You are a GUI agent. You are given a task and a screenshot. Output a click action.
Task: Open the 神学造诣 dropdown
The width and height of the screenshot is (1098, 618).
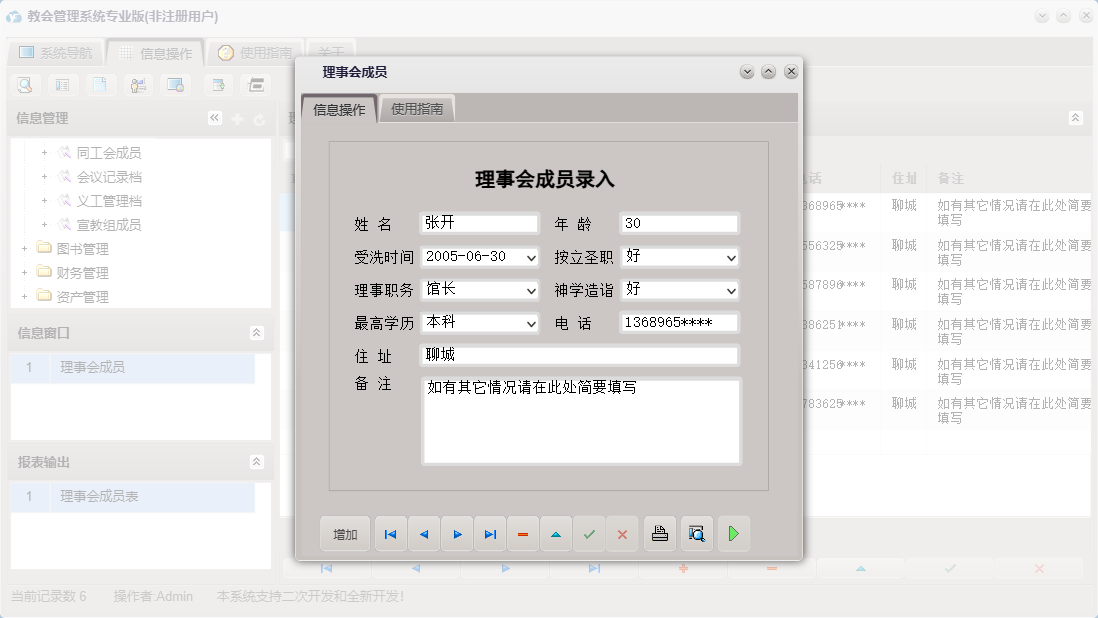[729, 290]
